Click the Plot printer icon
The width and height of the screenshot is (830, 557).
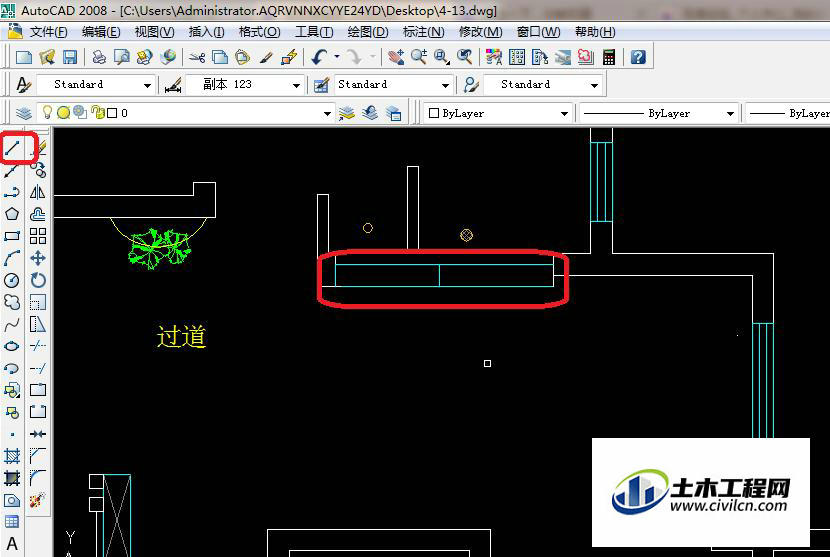click(x=98, y=57)
